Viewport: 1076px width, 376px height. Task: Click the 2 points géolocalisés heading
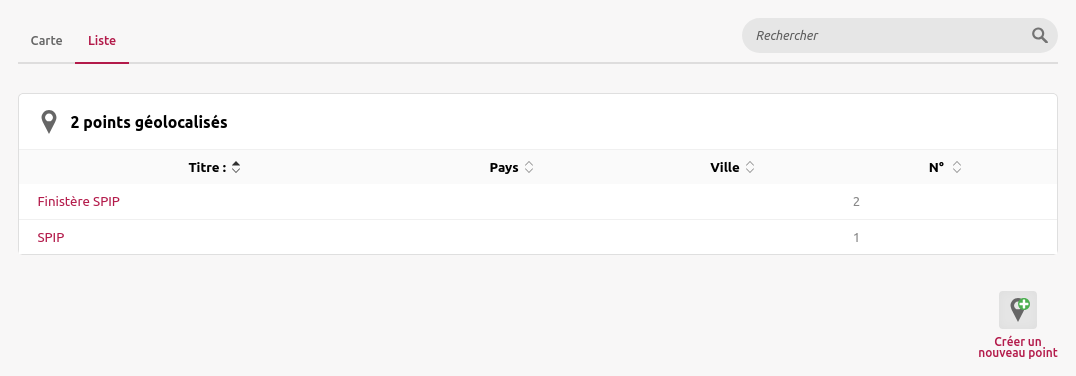point(149,123)
